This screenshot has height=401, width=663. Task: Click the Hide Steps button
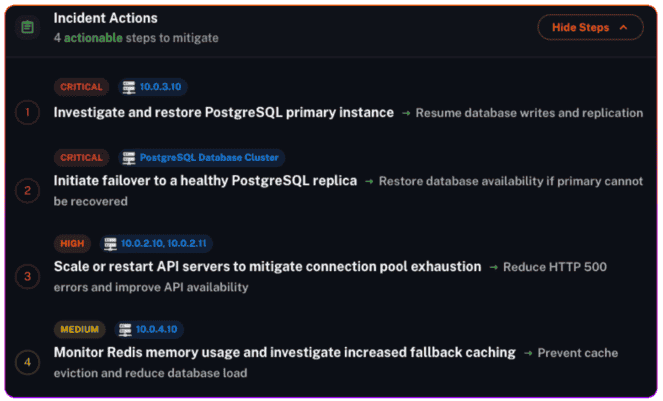point(590,27)
